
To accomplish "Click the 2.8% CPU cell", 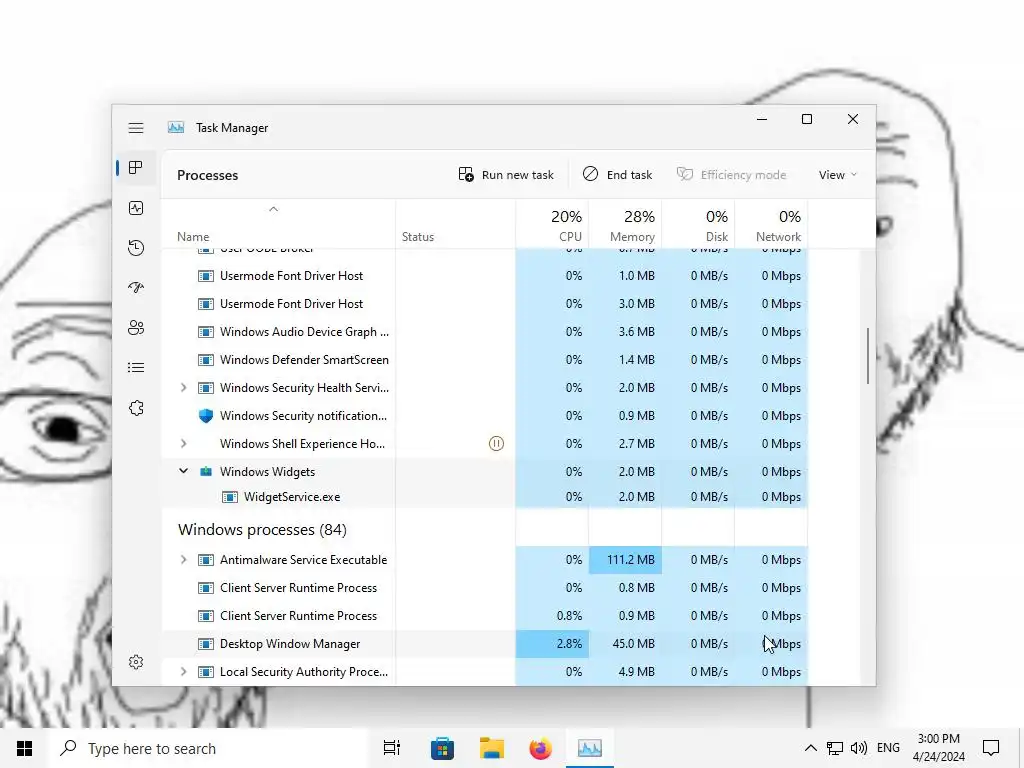I will [x=552, y=644].
